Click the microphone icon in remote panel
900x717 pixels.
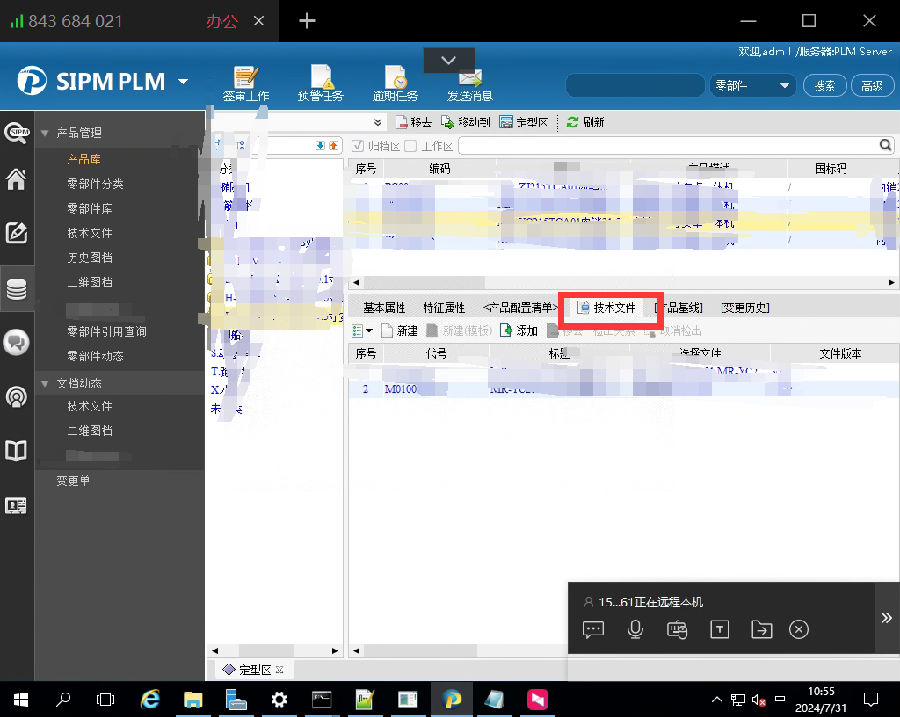(635, 629)
